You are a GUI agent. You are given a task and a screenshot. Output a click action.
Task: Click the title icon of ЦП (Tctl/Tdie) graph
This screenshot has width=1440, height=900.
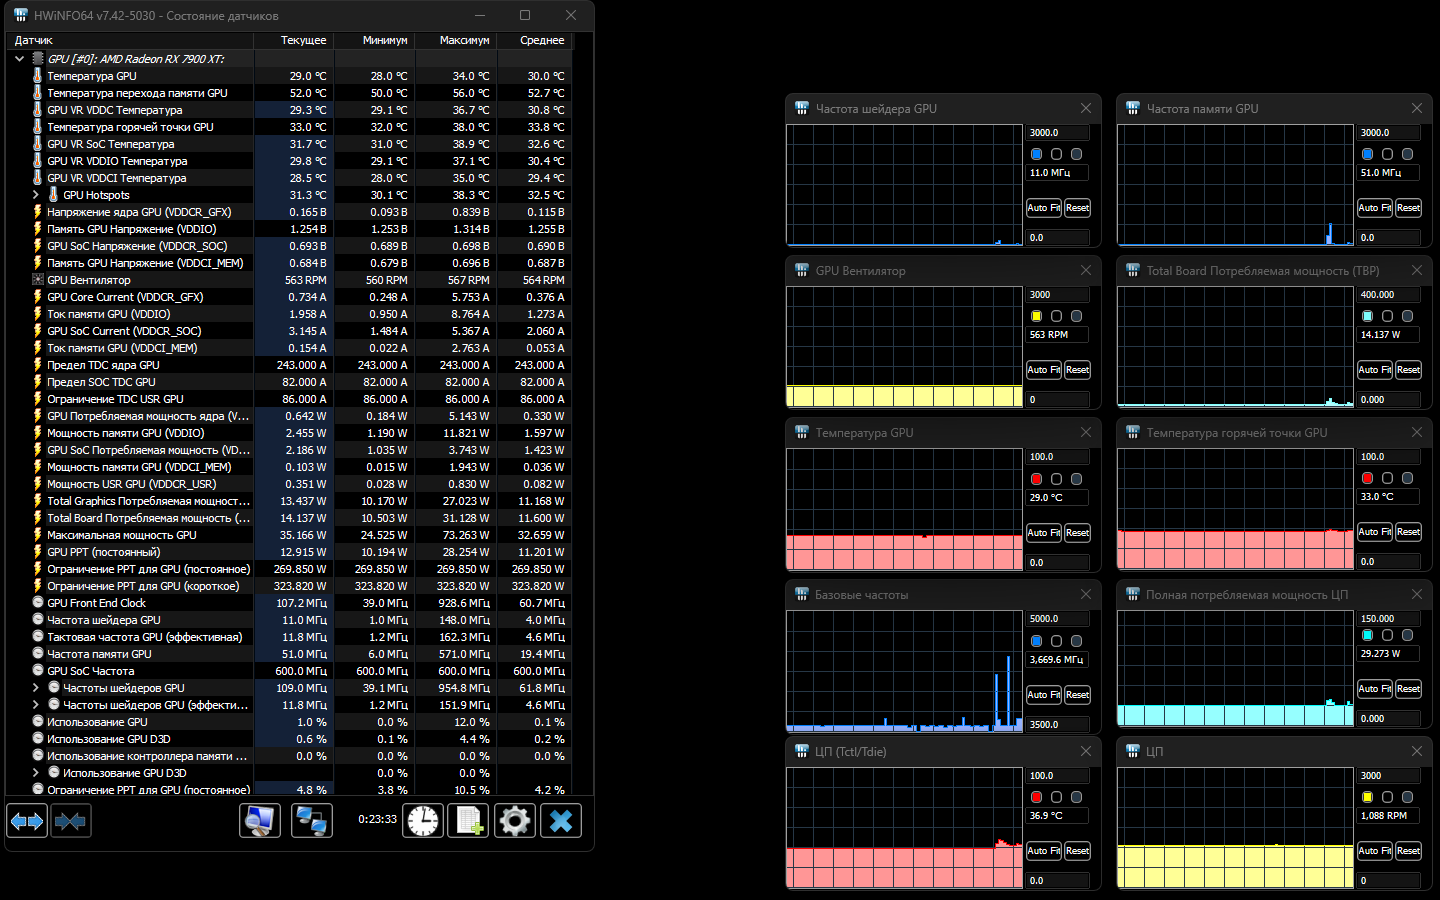click(802, 751)
